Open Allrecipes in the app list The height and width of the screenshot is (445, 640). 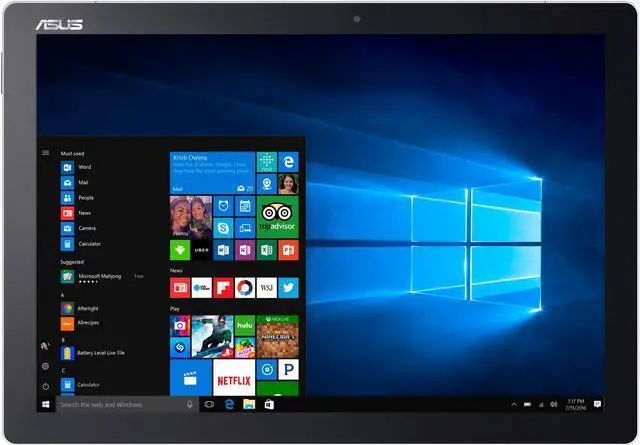coord(80,323)
